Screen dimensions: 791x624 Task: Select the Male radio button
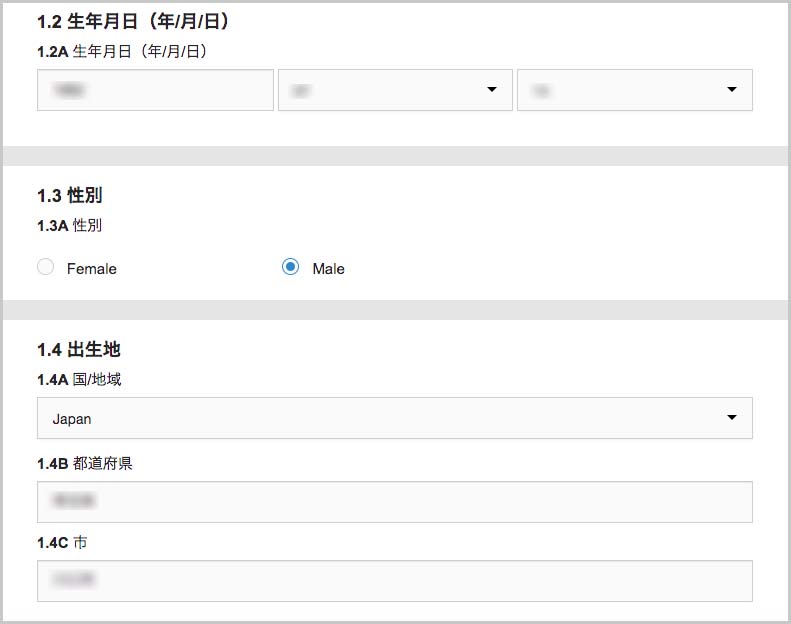290,267
